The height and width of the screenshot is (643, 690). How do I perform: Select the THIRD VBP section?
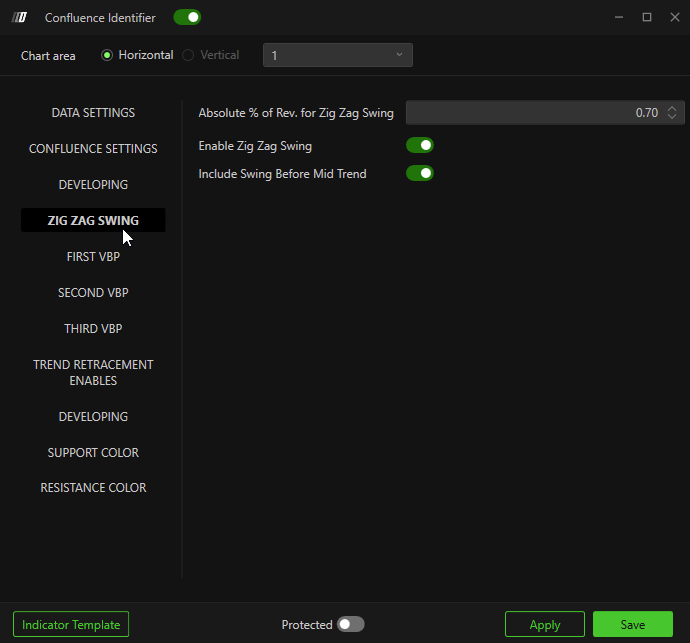[x=93, y=329]
